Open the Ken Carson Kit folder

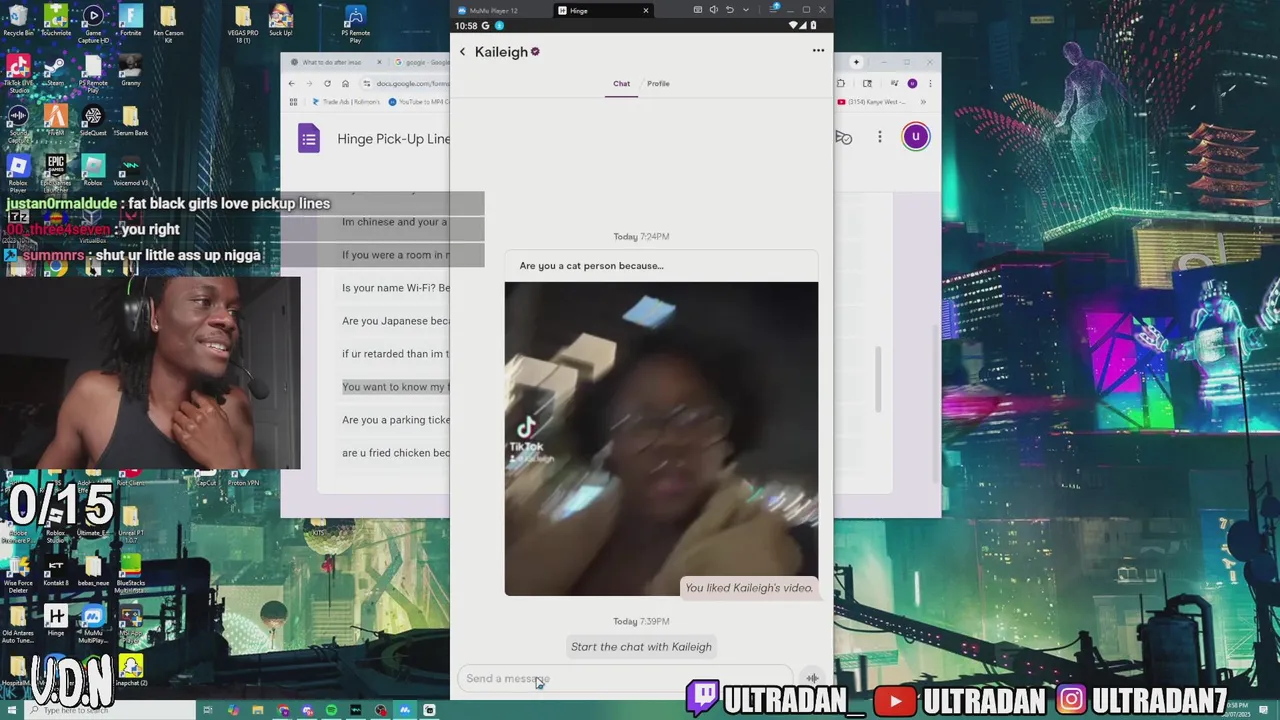(x=168, y=21)
